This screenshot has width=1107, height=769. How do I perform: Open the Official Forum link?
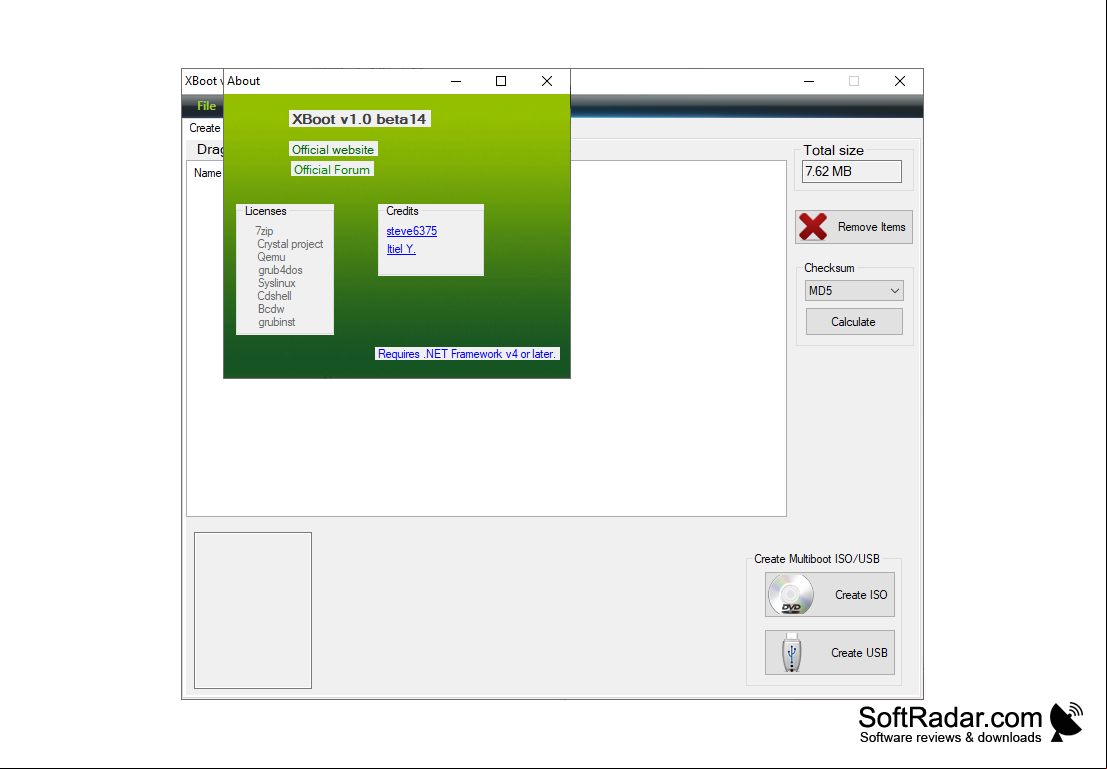click(x=332, y=169)
